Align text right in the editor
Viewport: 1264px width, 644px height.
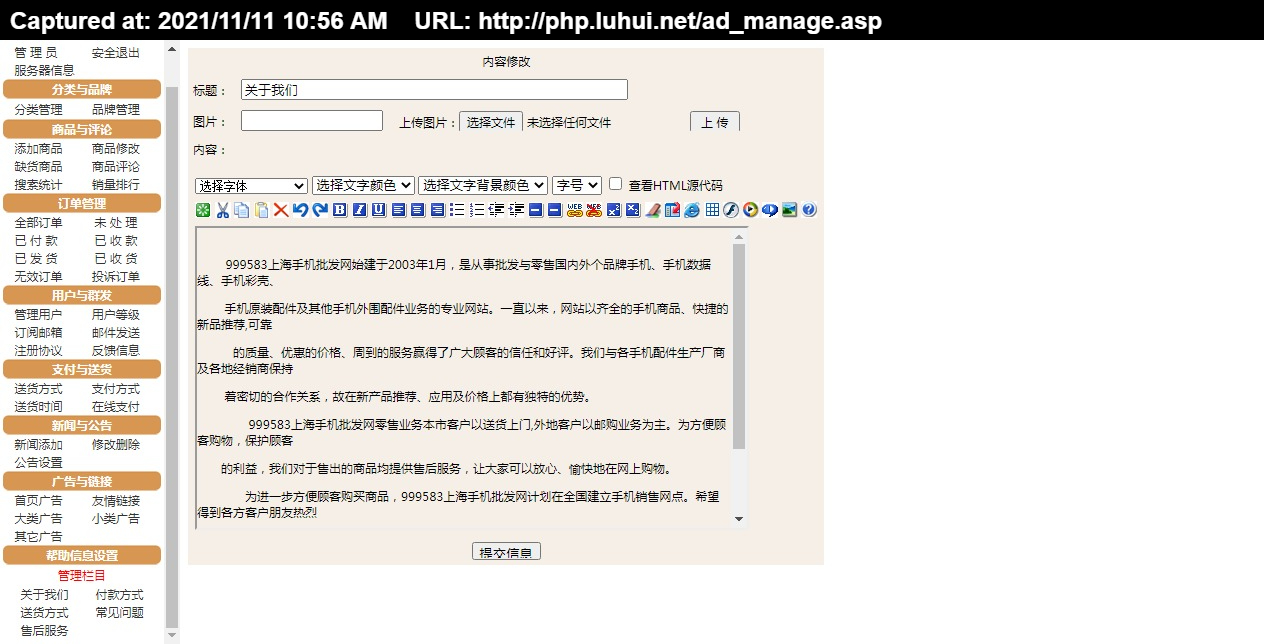(x=437, y=210)
